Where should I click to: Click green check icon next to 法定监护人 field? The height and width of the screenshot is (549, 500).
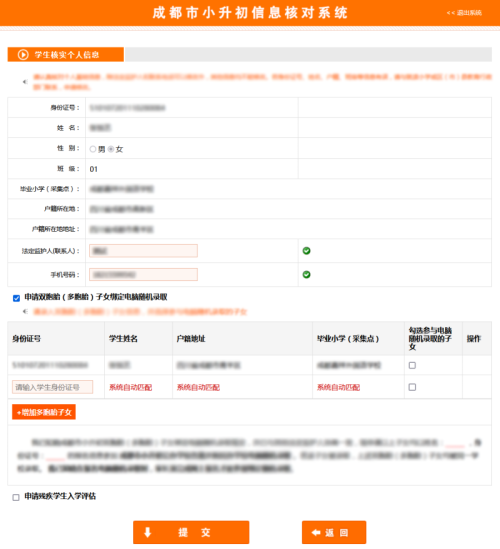(x=306, y=251)
